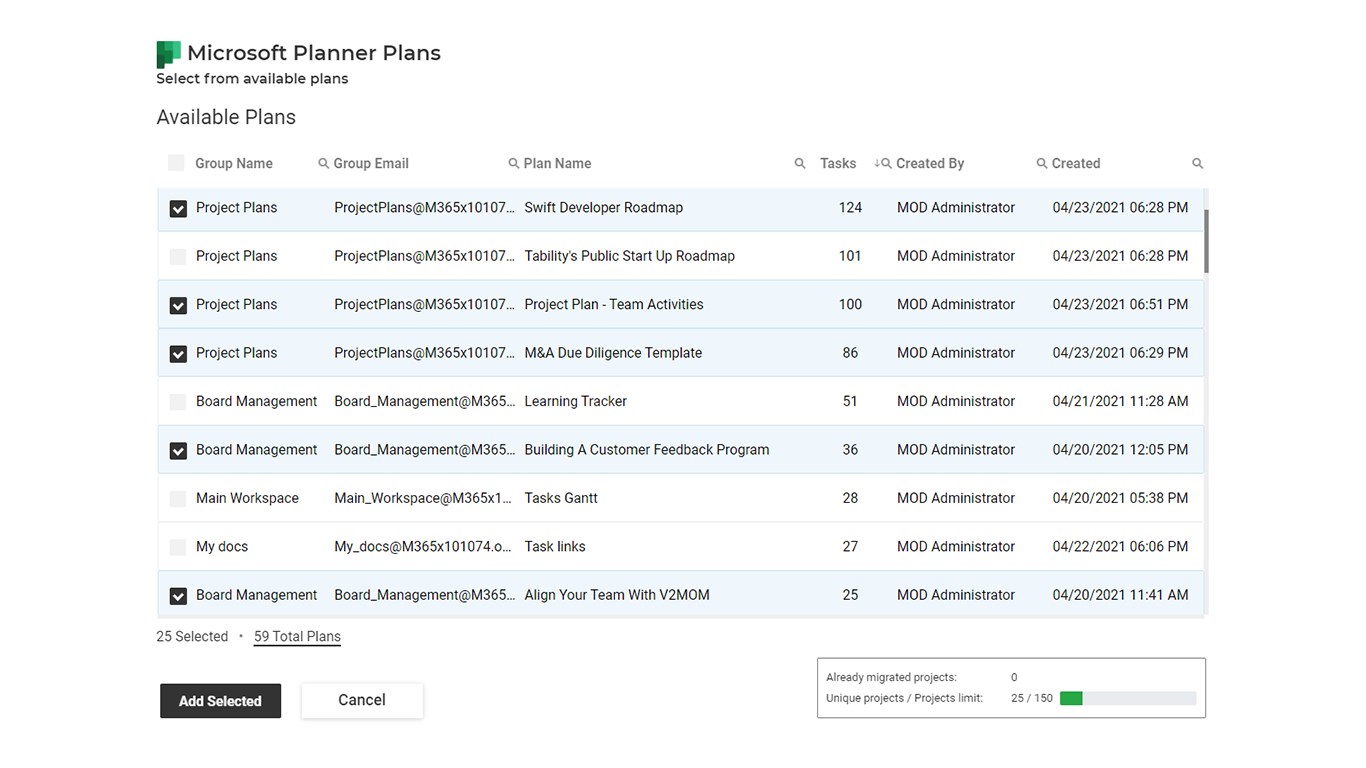1366x768 pixels.
Task: Click the Plan Name column header
Action: tap(557, 163)
